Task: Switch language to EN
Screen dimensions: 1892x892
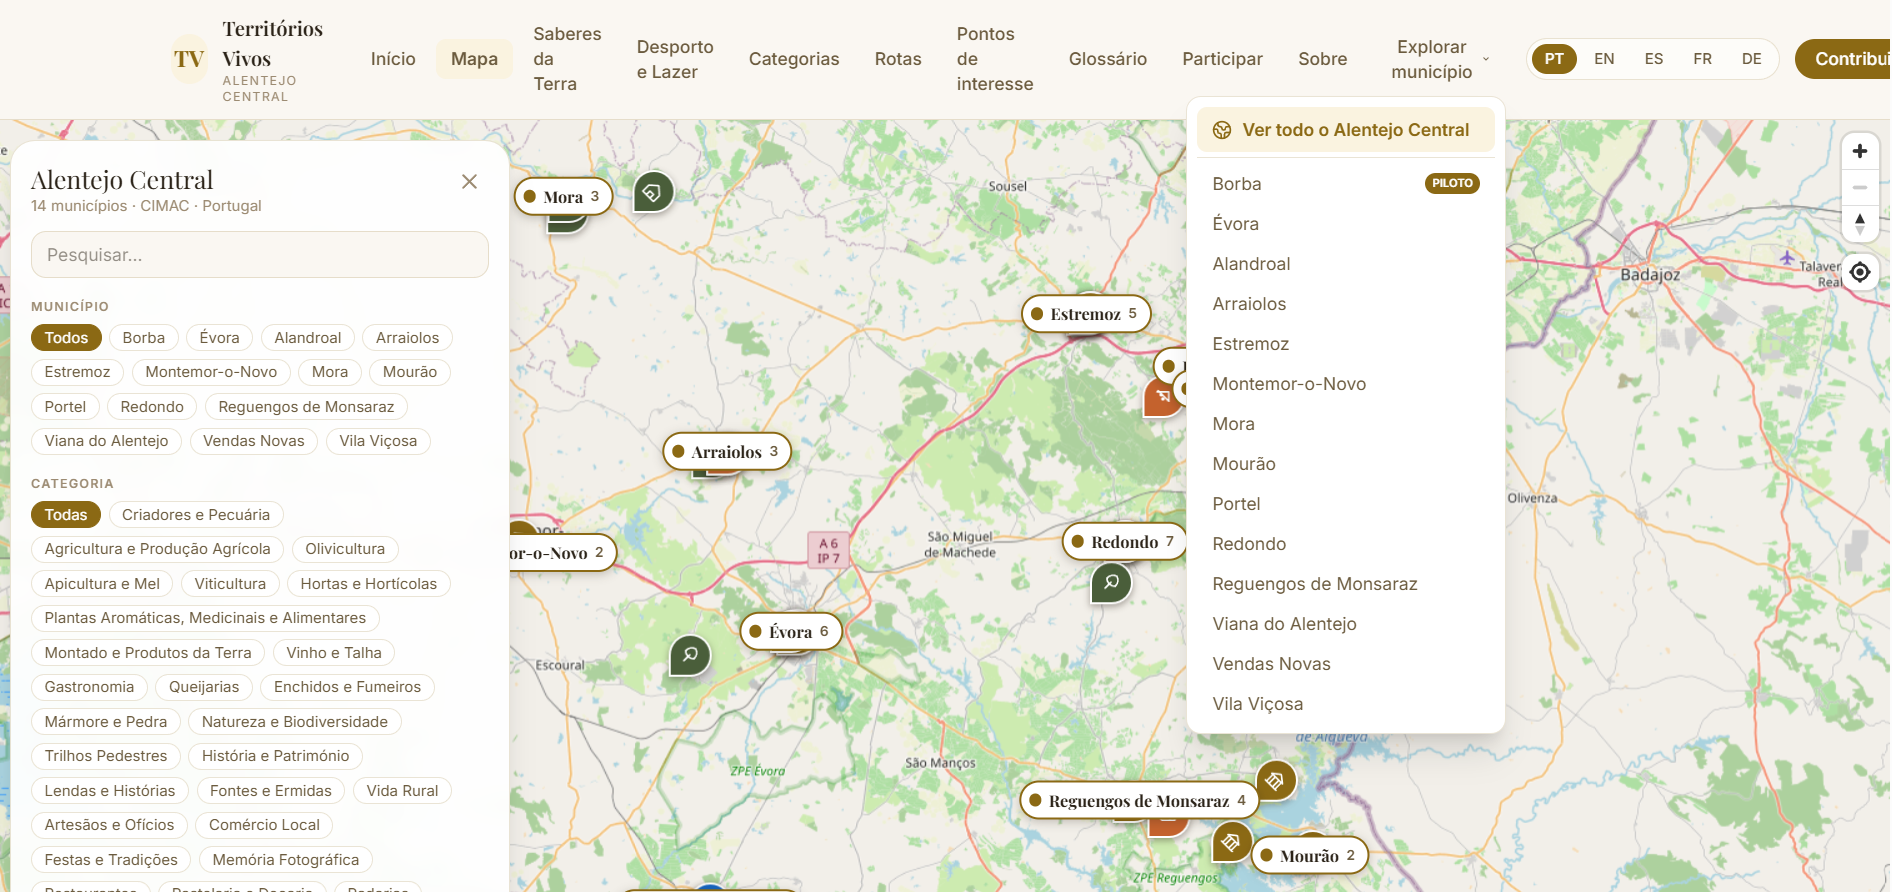Action: tap(1604, 59)
